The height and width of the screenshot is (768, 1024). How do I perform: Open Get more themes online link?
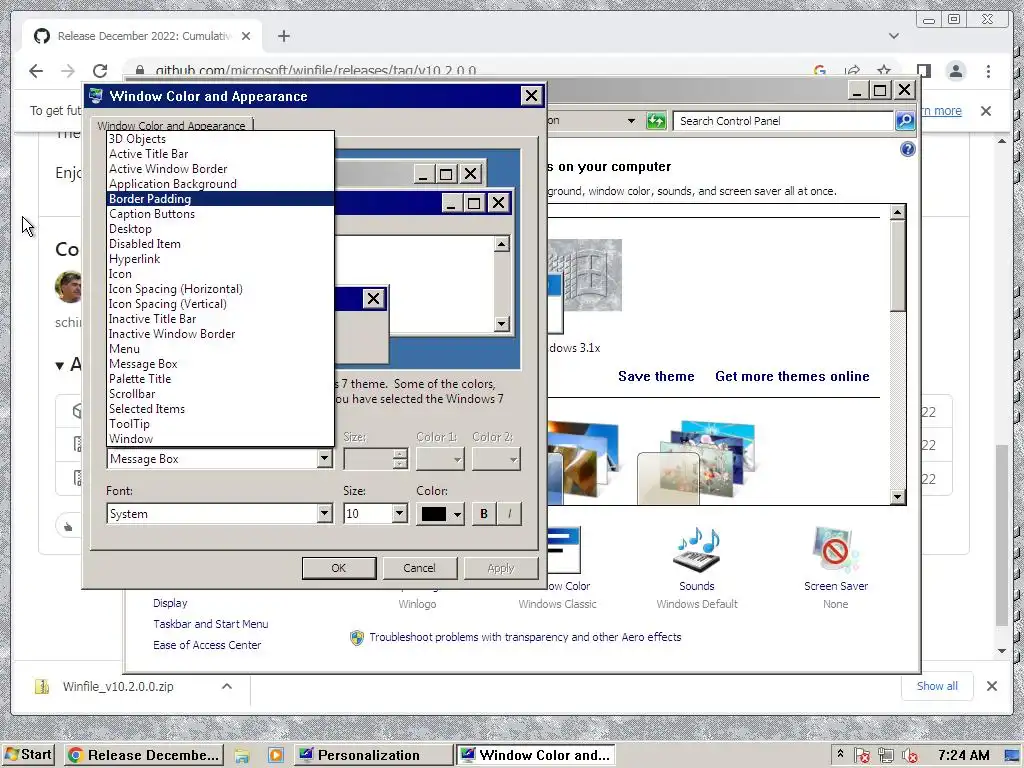[x=792, y=376]
